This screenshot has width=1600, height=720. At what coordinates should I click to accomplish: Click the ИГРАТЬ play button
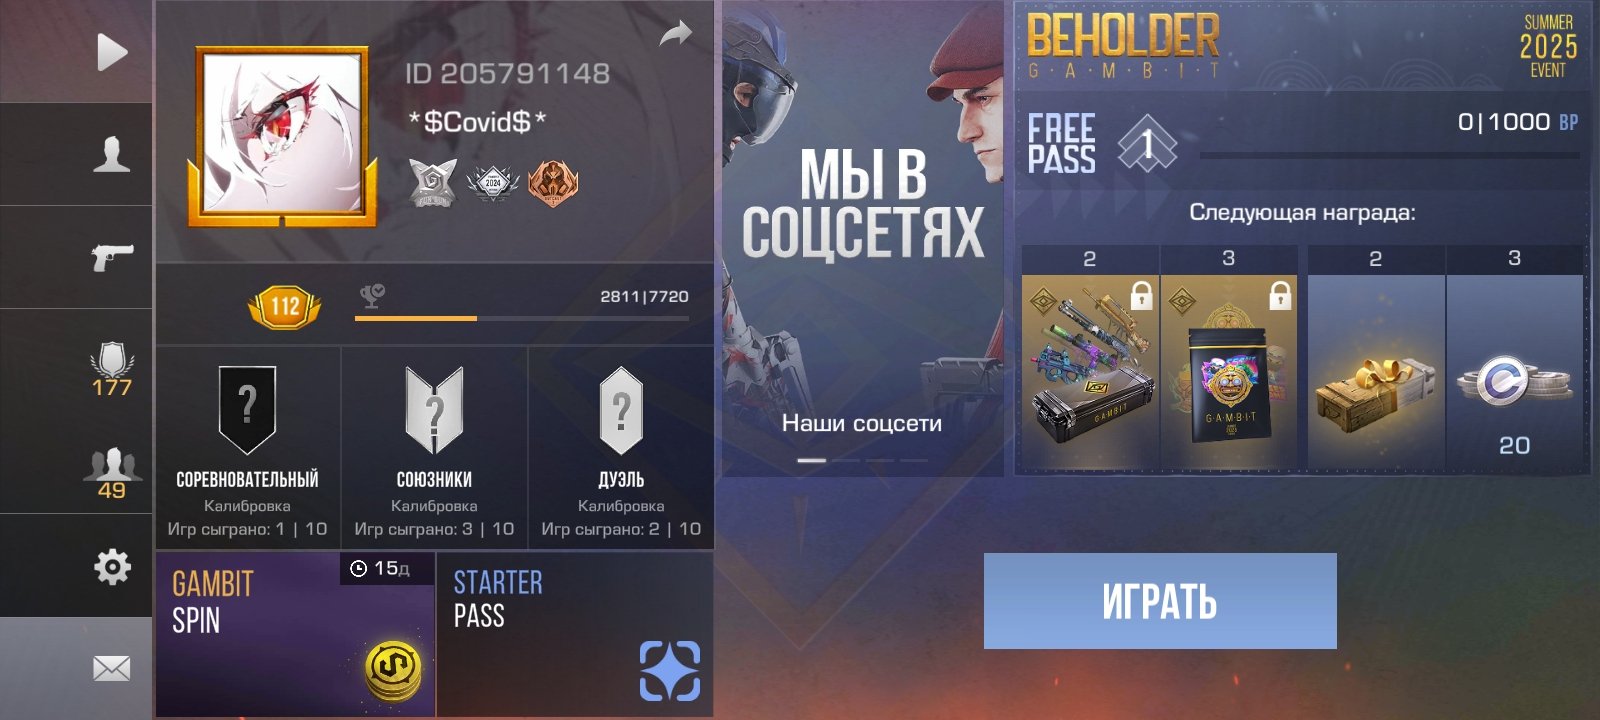(x=1160, y=601)
